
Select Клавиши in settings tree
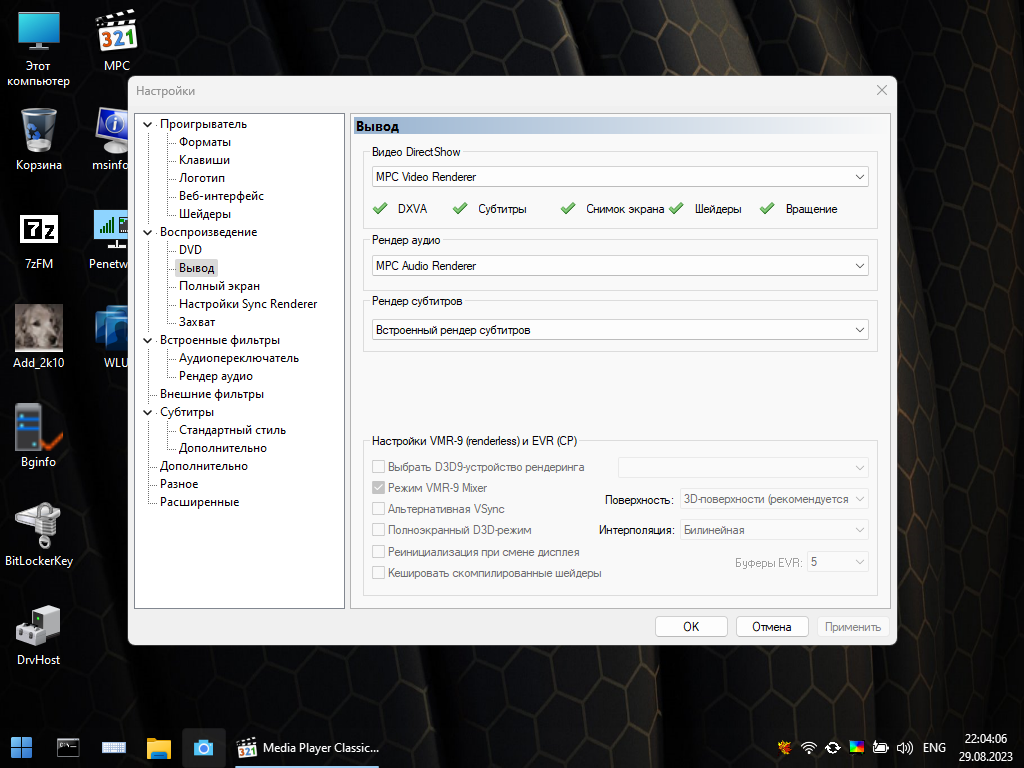(x=204, y=160)
